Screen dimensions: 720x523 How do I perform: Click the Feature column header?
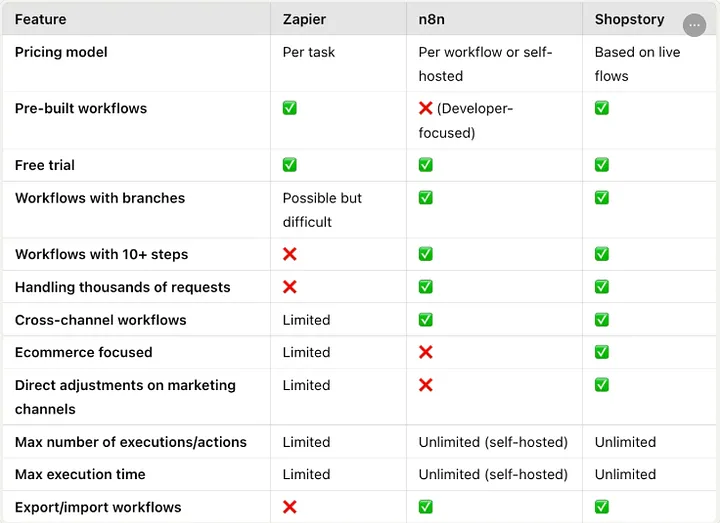pyautogui.click(x=42, y=19)
